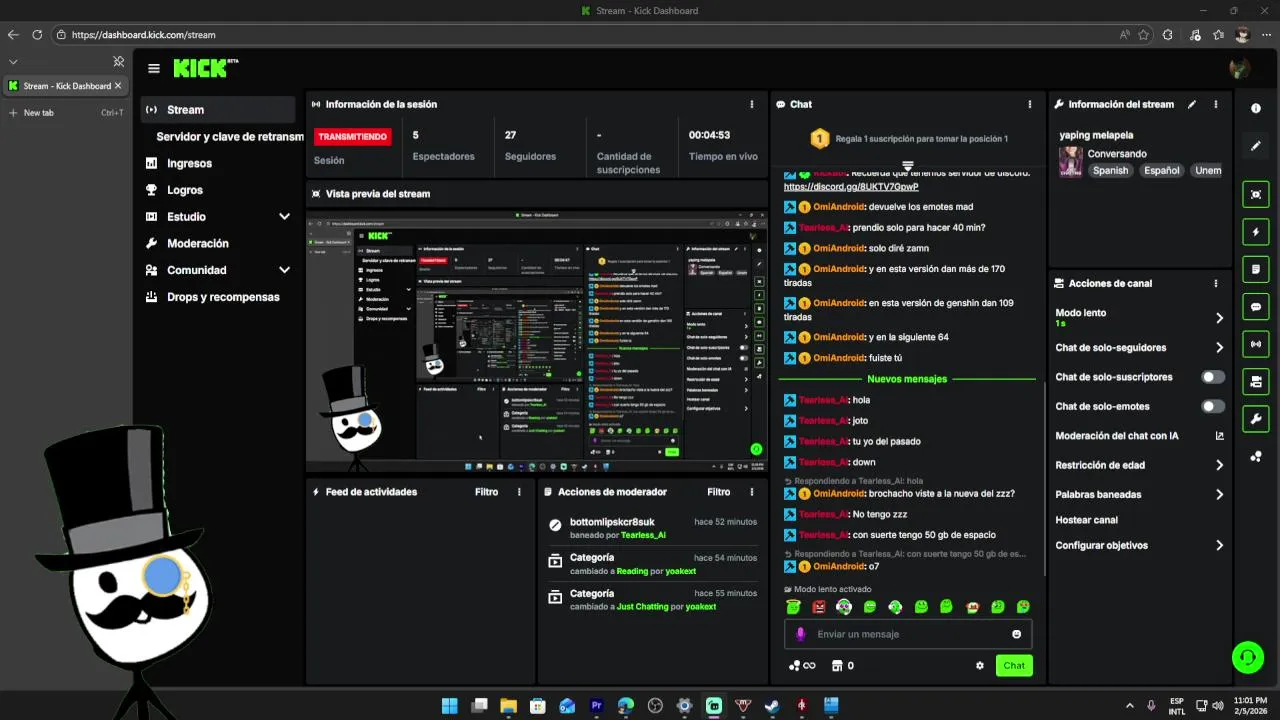
Task: Toggle the chat bubble panel icon in right rail
Action: pyautogui.click(x=1256, y=306)
